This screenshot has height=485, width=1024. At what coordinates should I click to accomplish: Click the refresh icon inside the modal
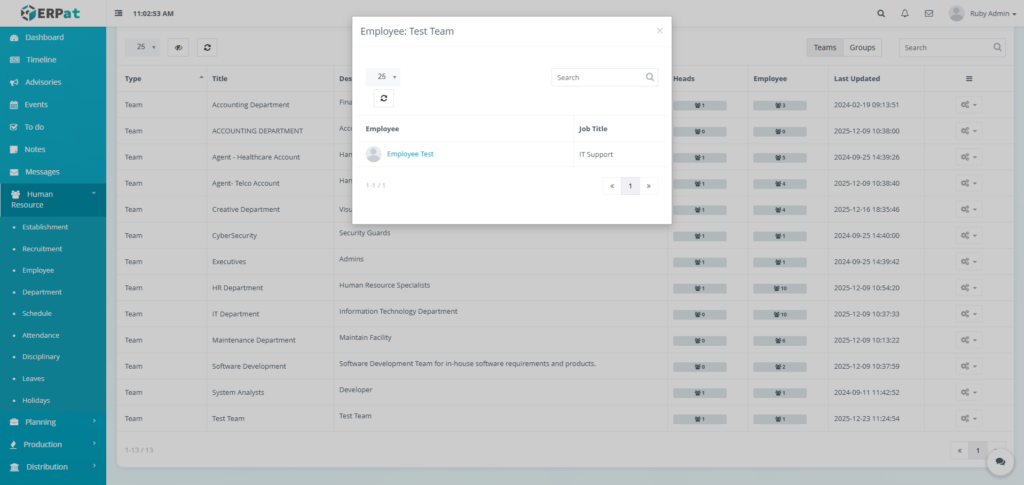pos(385,98)
